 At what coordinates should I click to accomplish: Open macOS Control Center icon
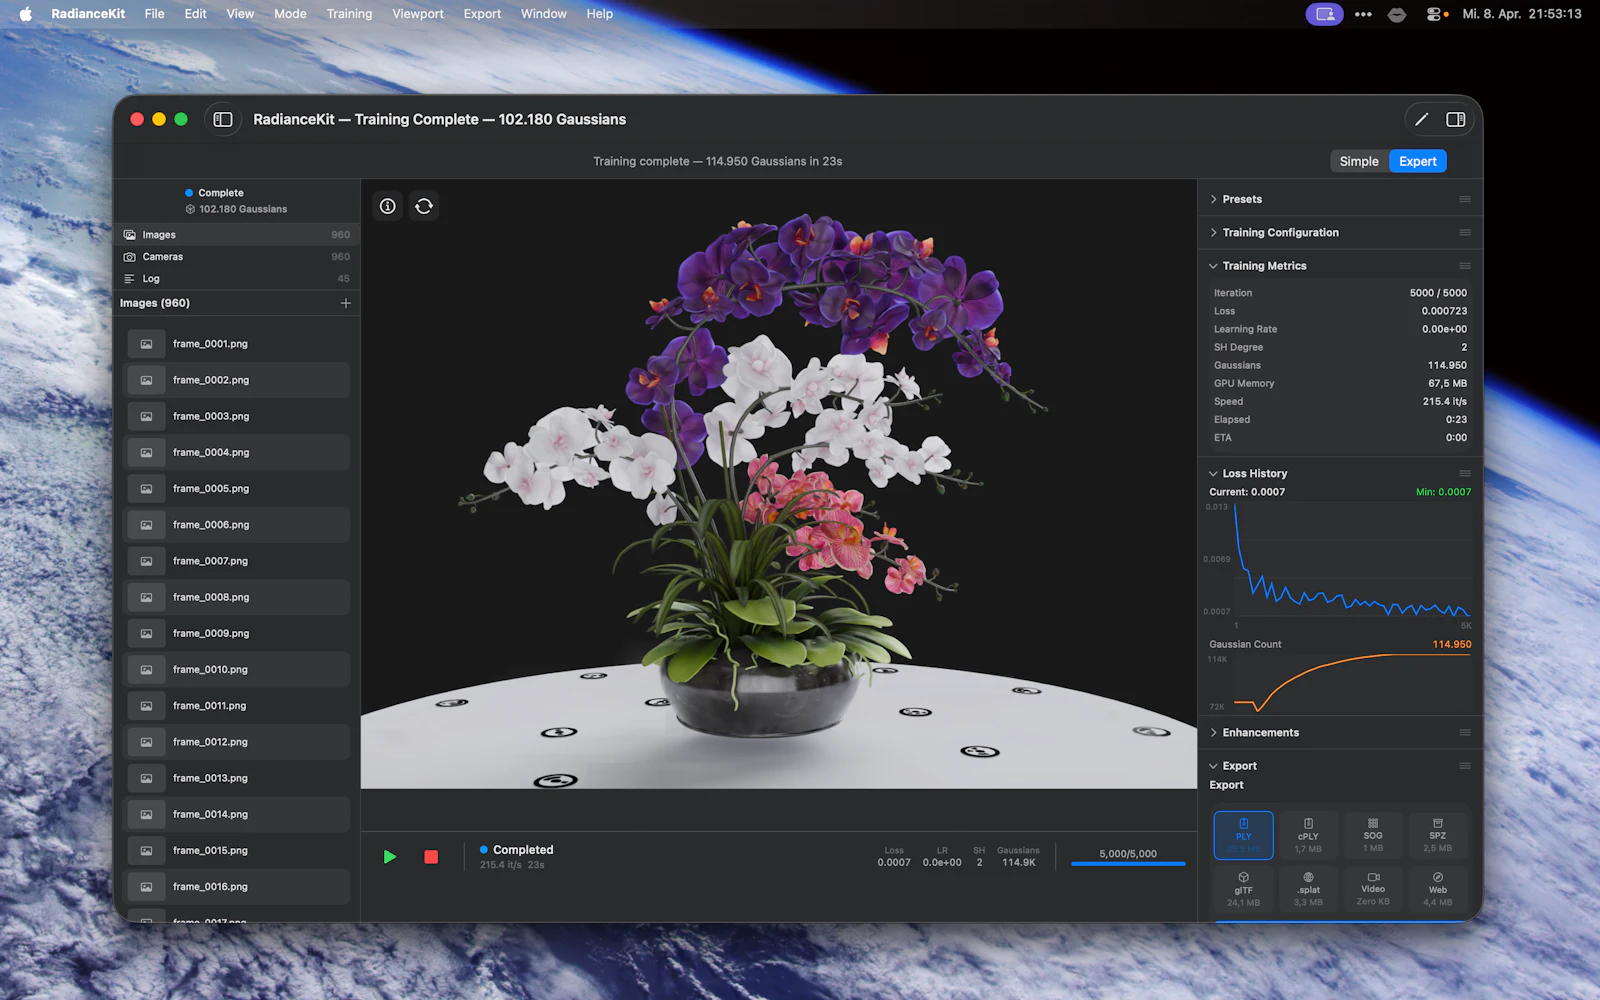click(1436, 14)
